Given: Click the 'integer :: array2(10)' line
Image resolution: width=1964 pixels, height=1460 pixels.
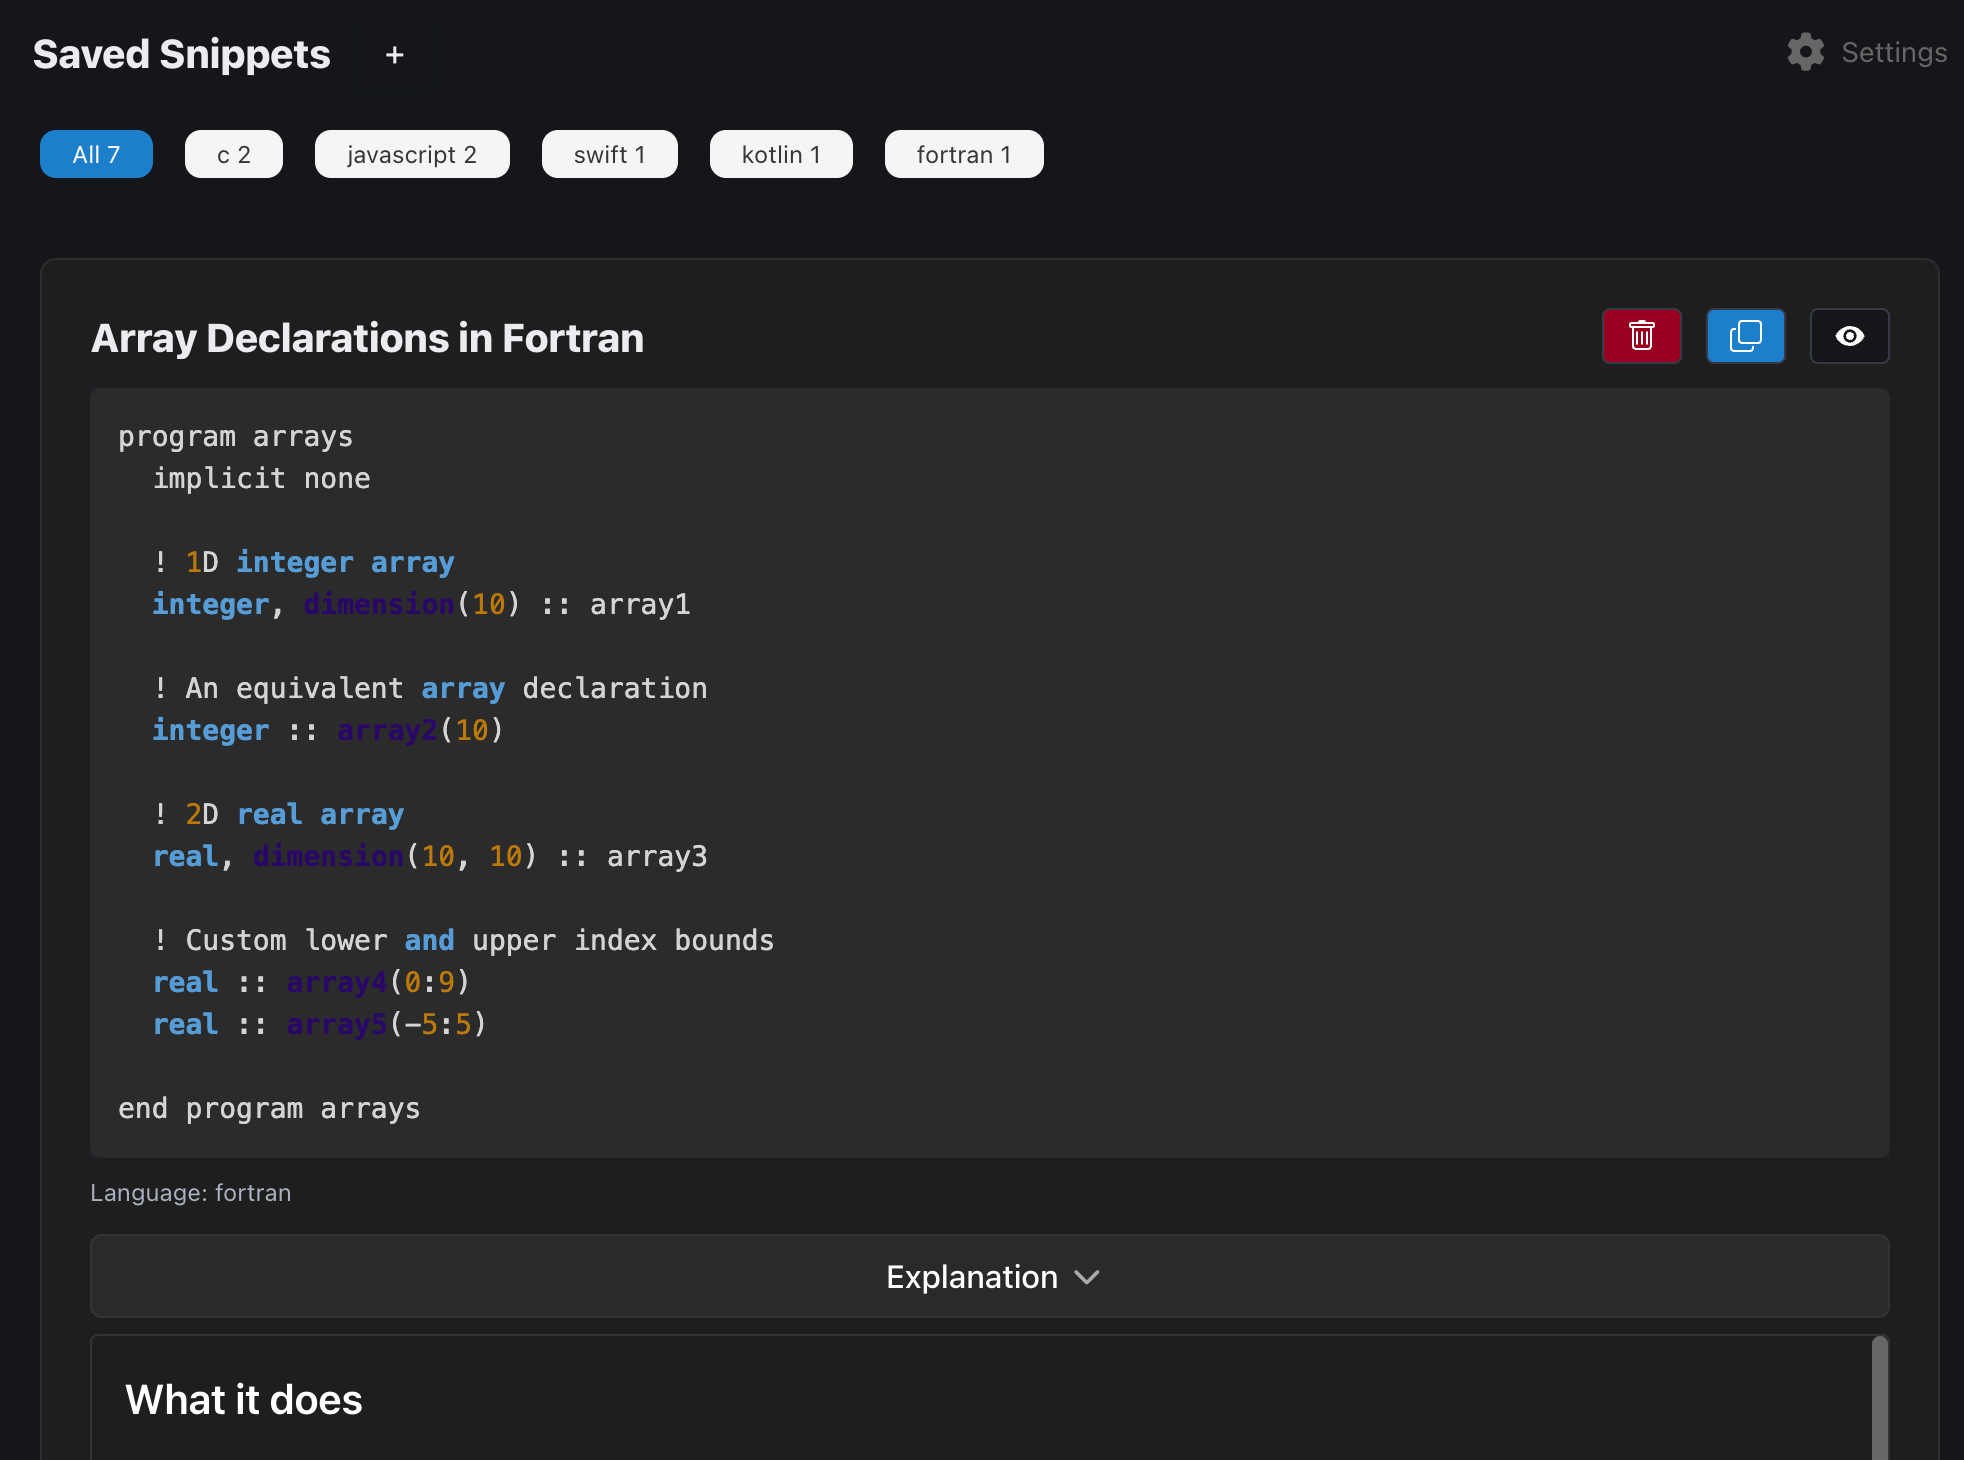Looking at the screenshot, I should (328, 731).
